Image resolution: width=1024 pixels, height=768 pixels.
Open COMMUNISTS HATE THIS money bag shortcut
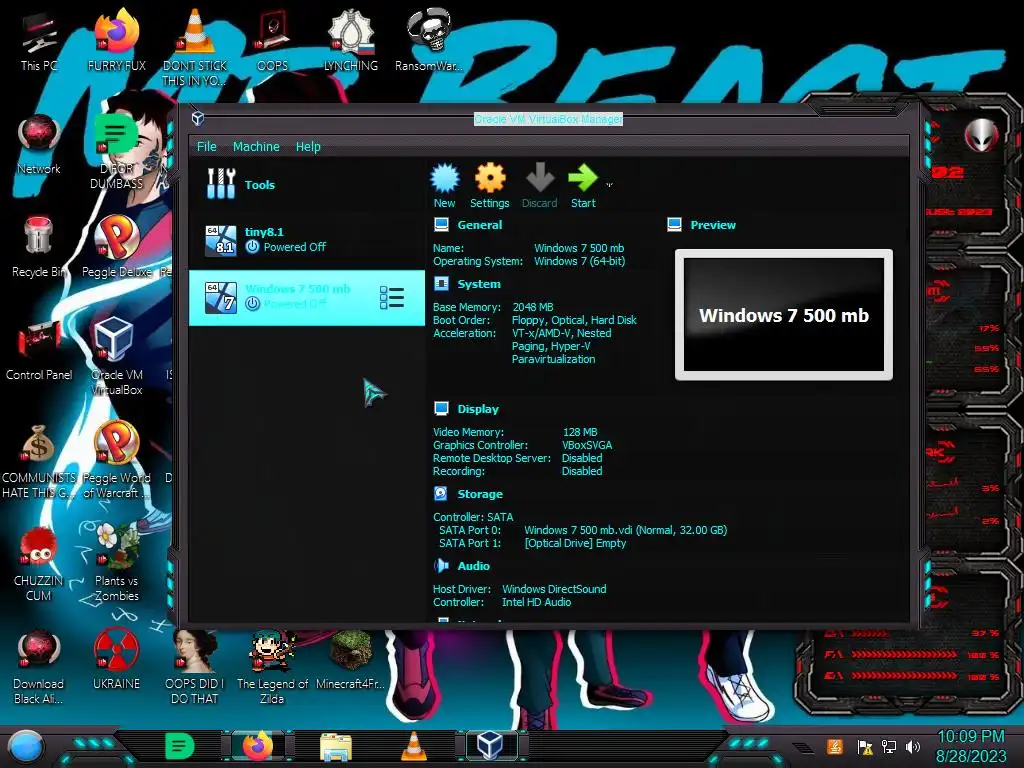(39, 461)
